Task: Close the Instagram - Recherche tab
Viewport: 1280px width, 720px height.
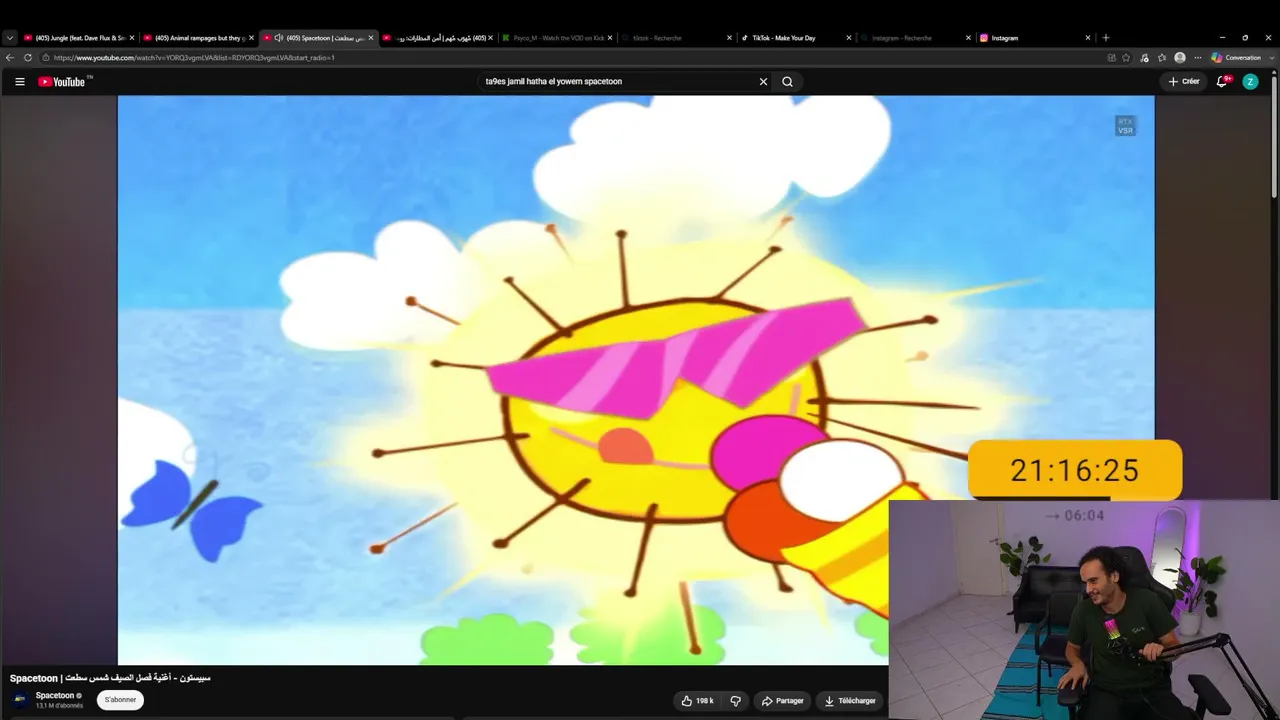Action: click(968, 38)
